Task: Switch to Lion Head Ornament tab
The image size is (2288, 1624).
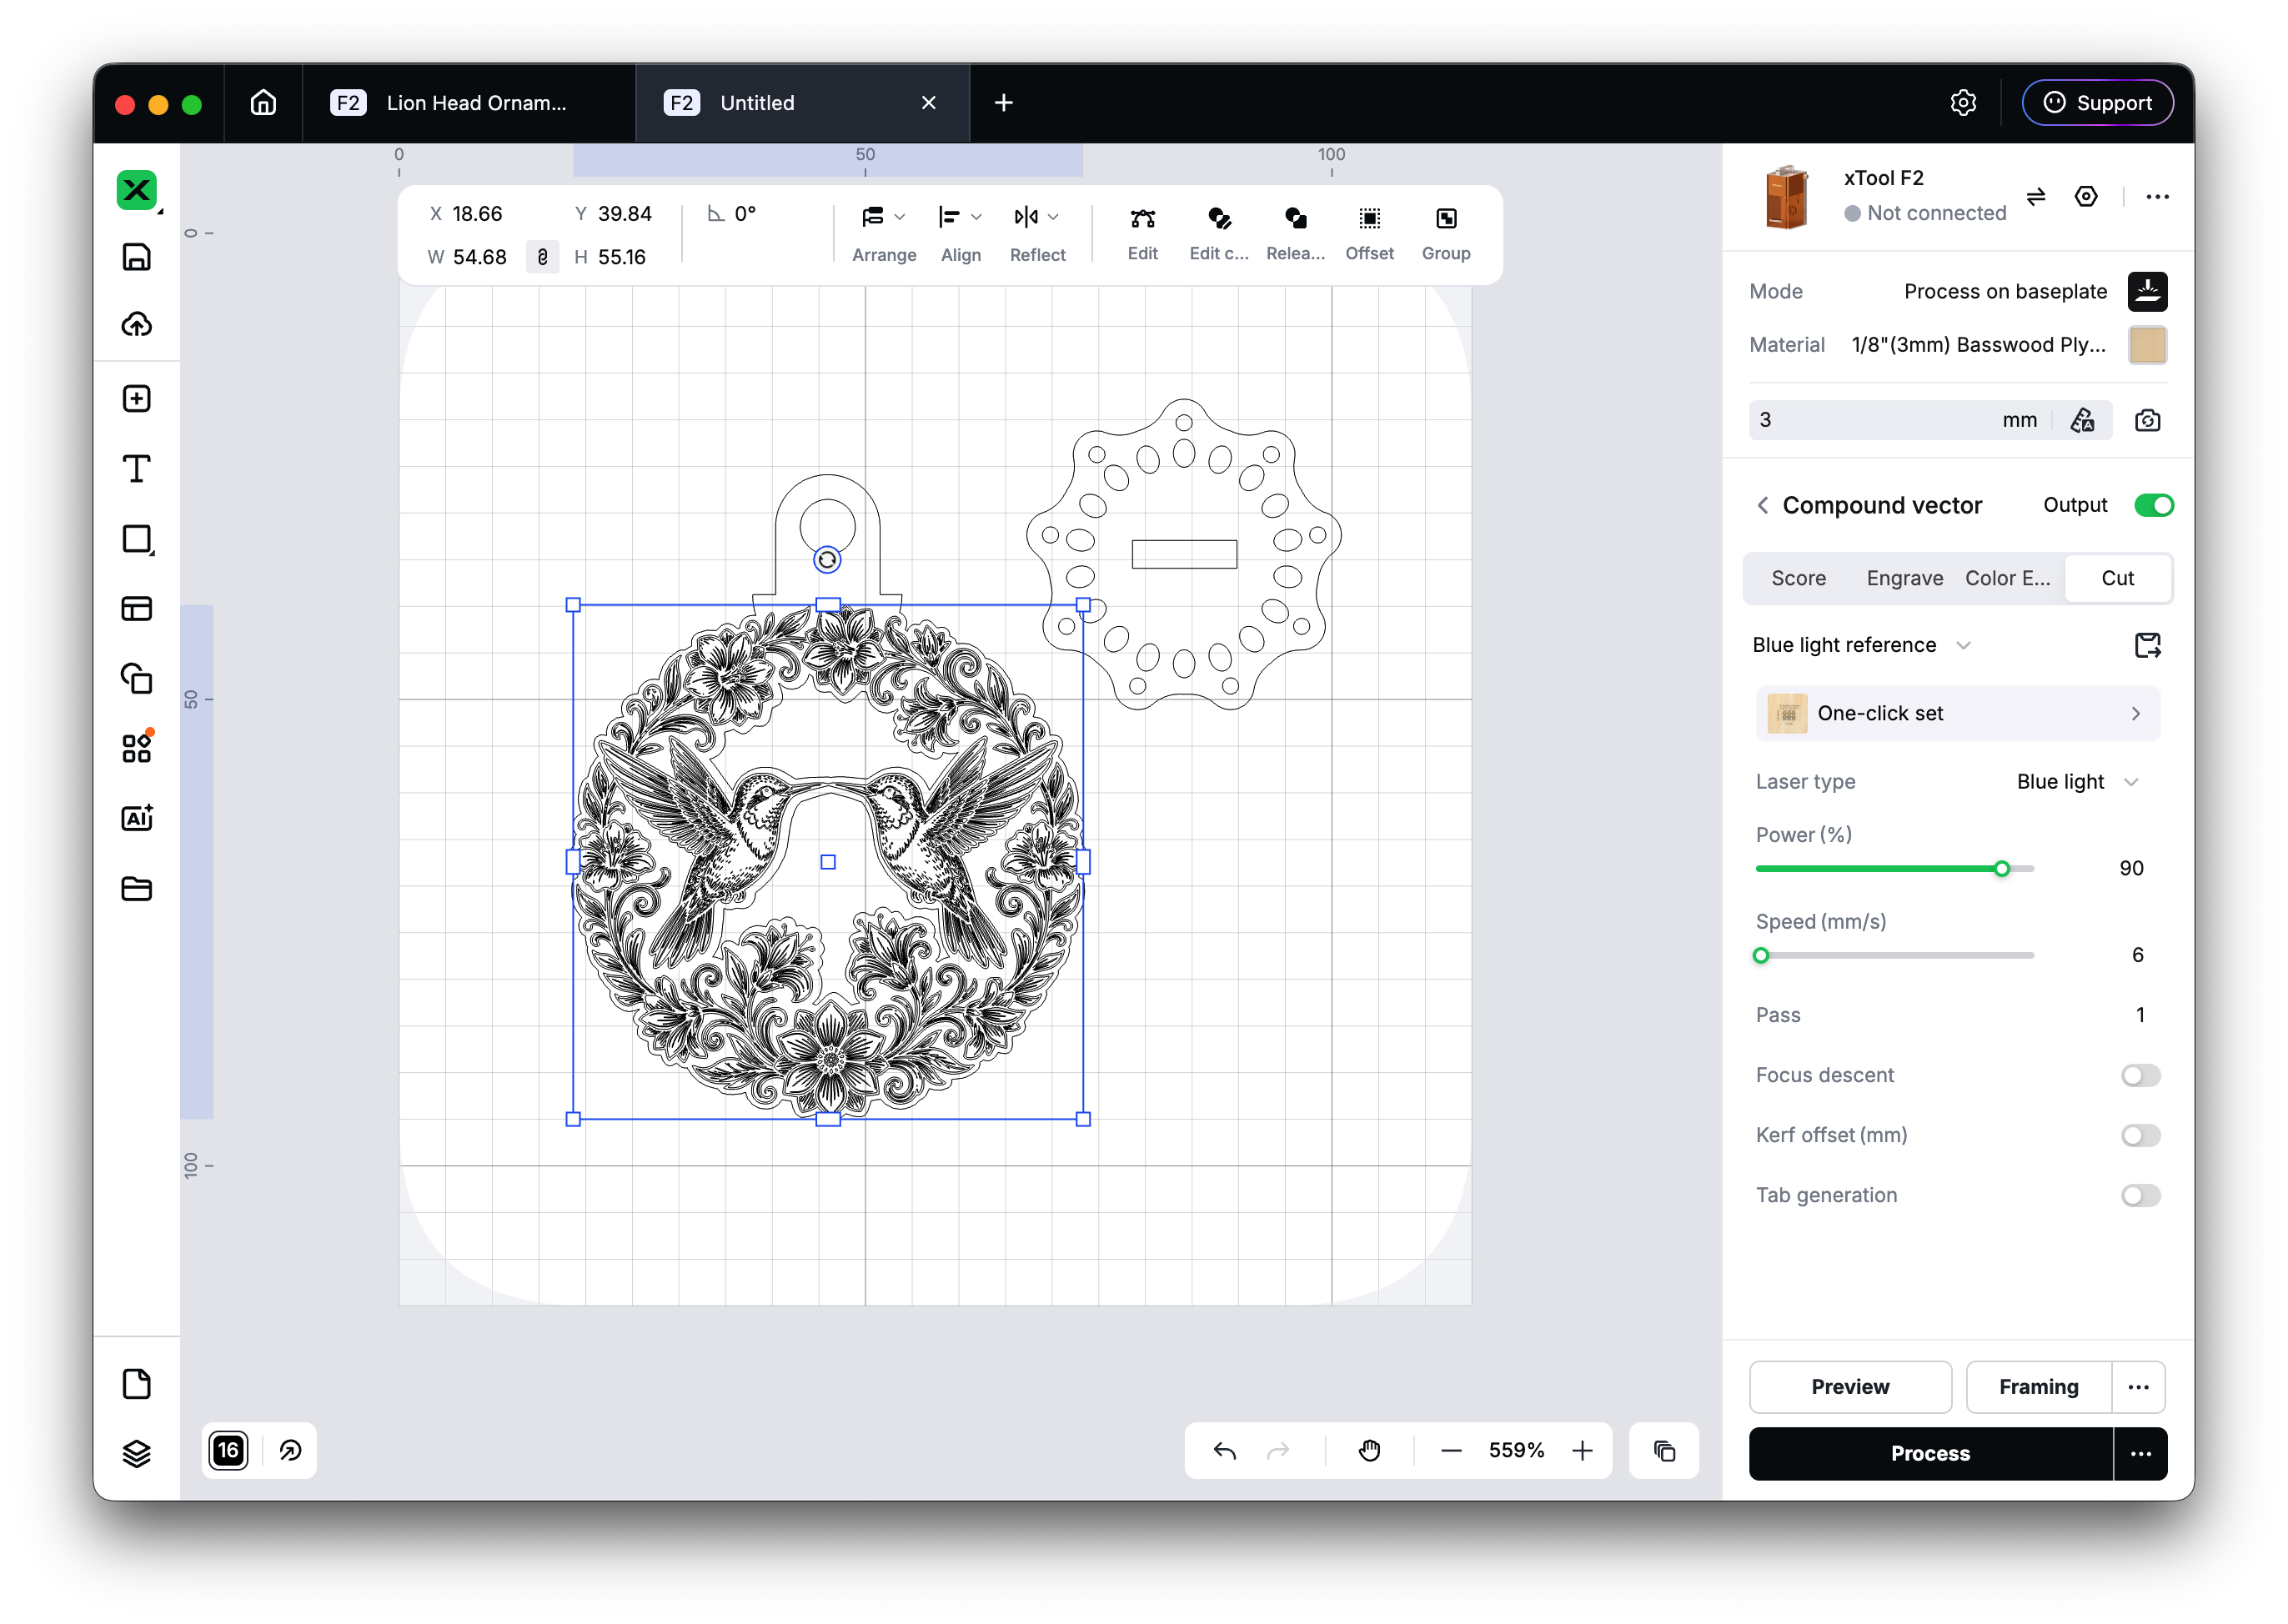Action: (468, 103)
